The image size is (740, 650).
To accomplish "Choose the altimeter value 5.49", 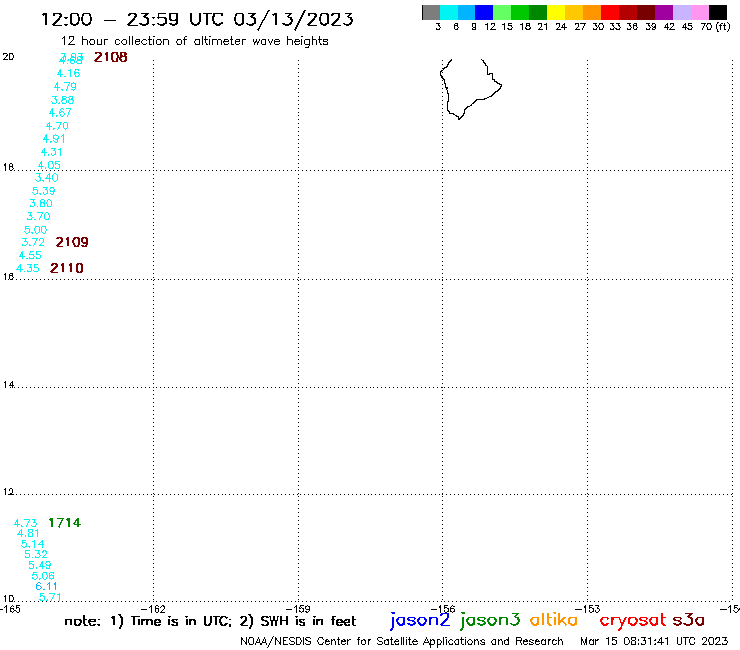I will 40,565.
